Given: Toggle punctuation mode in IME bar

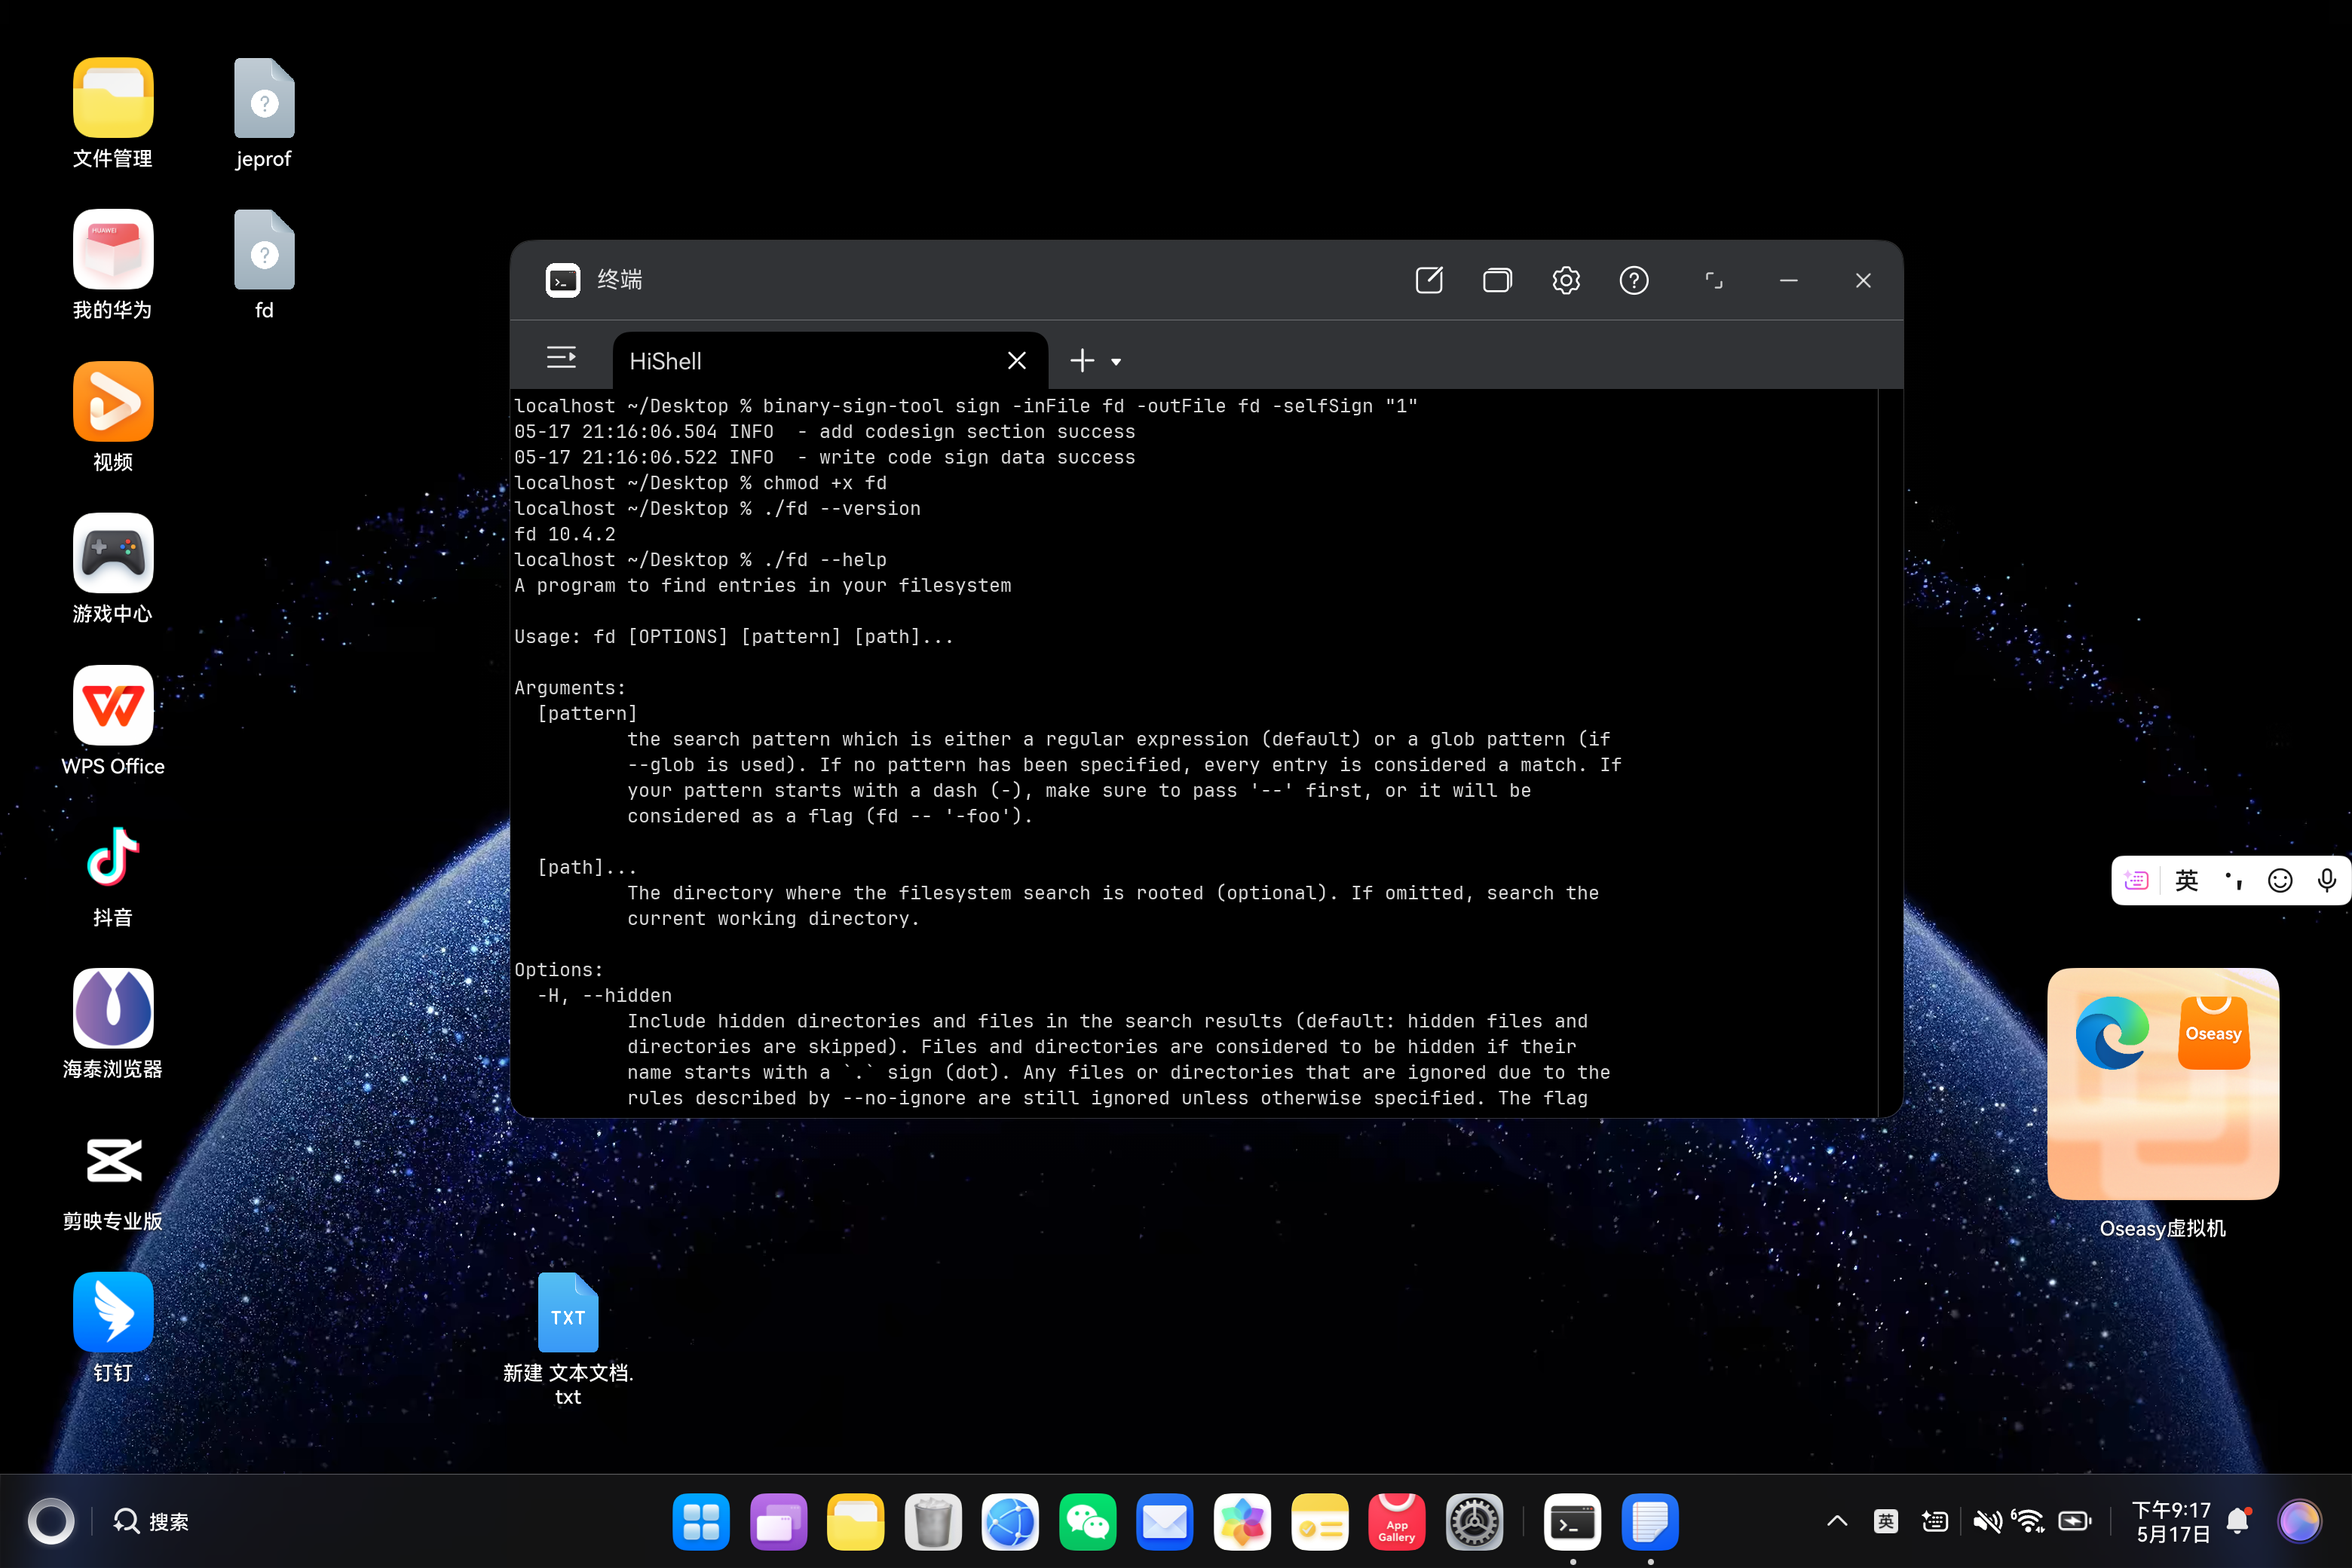Looking at the screenshot, I should tap(2234, 880).
